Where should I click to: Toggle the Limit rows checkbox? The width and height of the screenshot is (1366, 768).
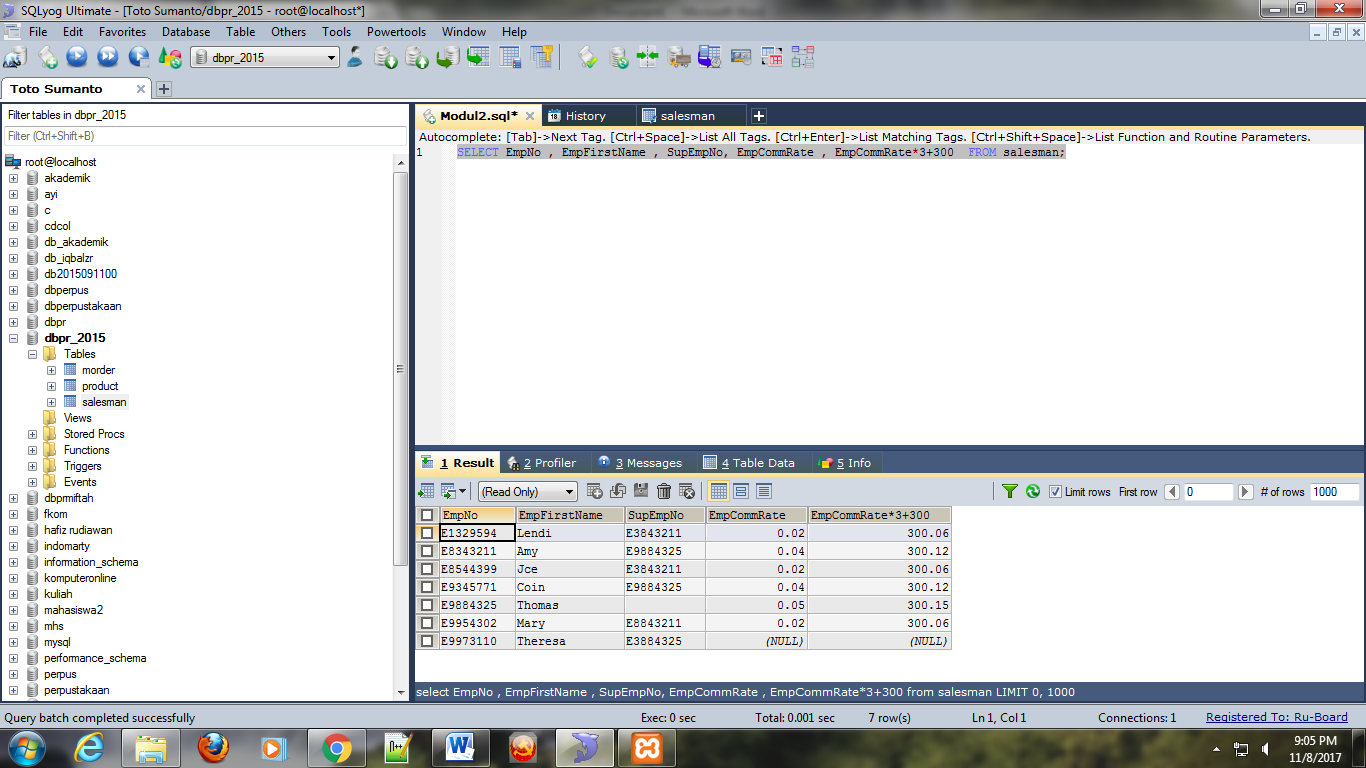pyautogui.click(x=1055, y=492)
